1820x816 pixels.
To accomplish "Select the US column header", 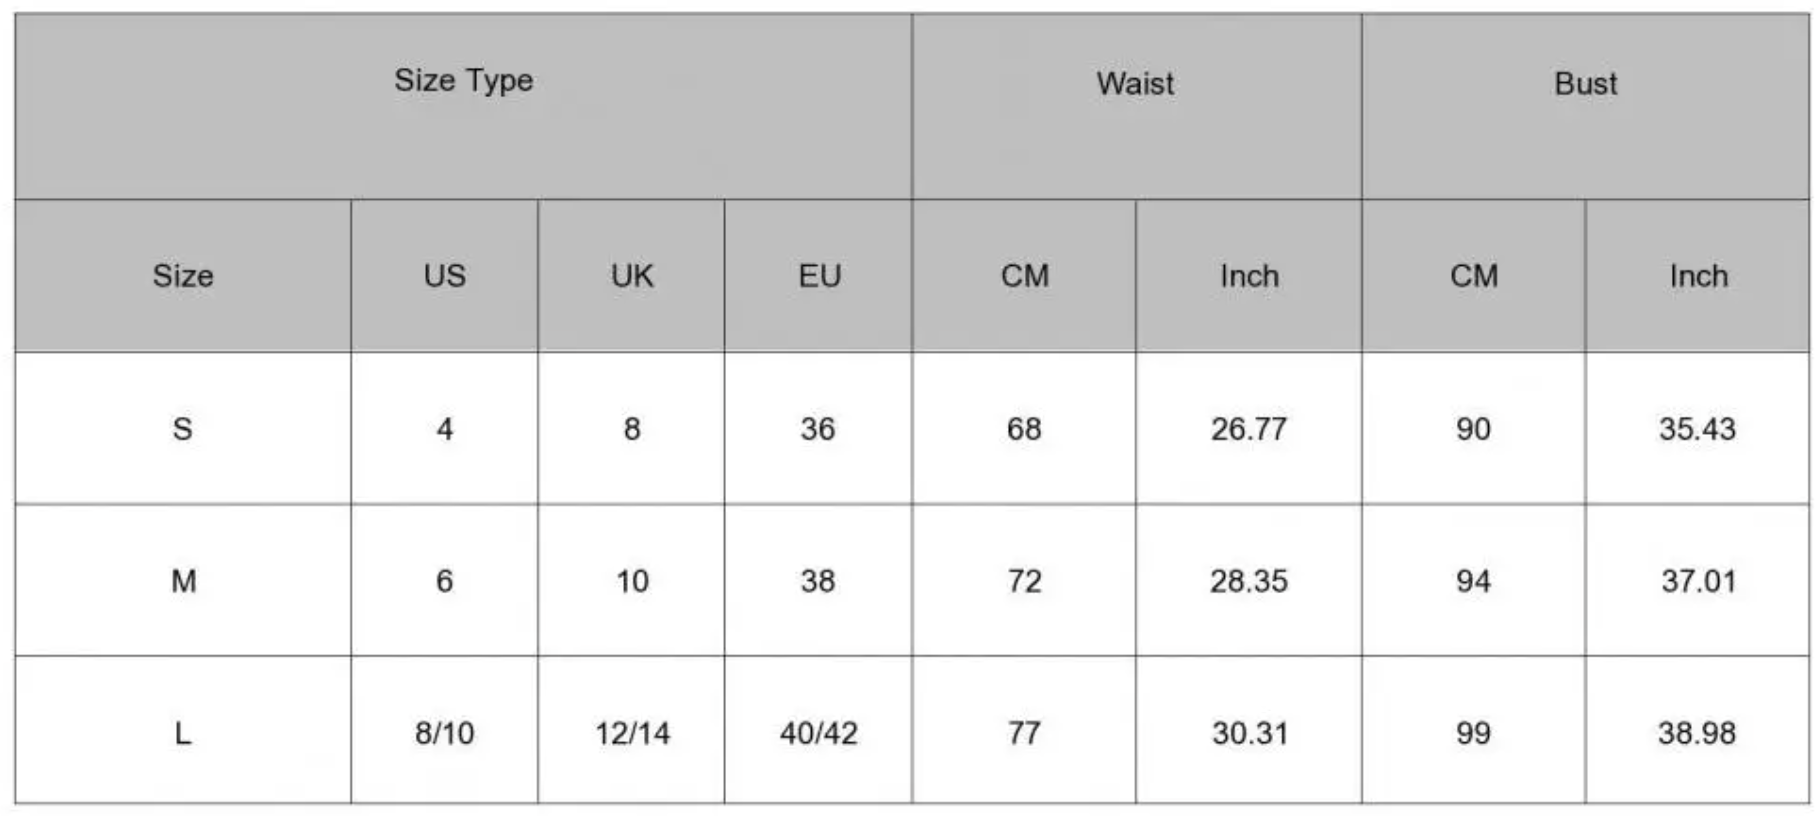I will coord(444,276).
